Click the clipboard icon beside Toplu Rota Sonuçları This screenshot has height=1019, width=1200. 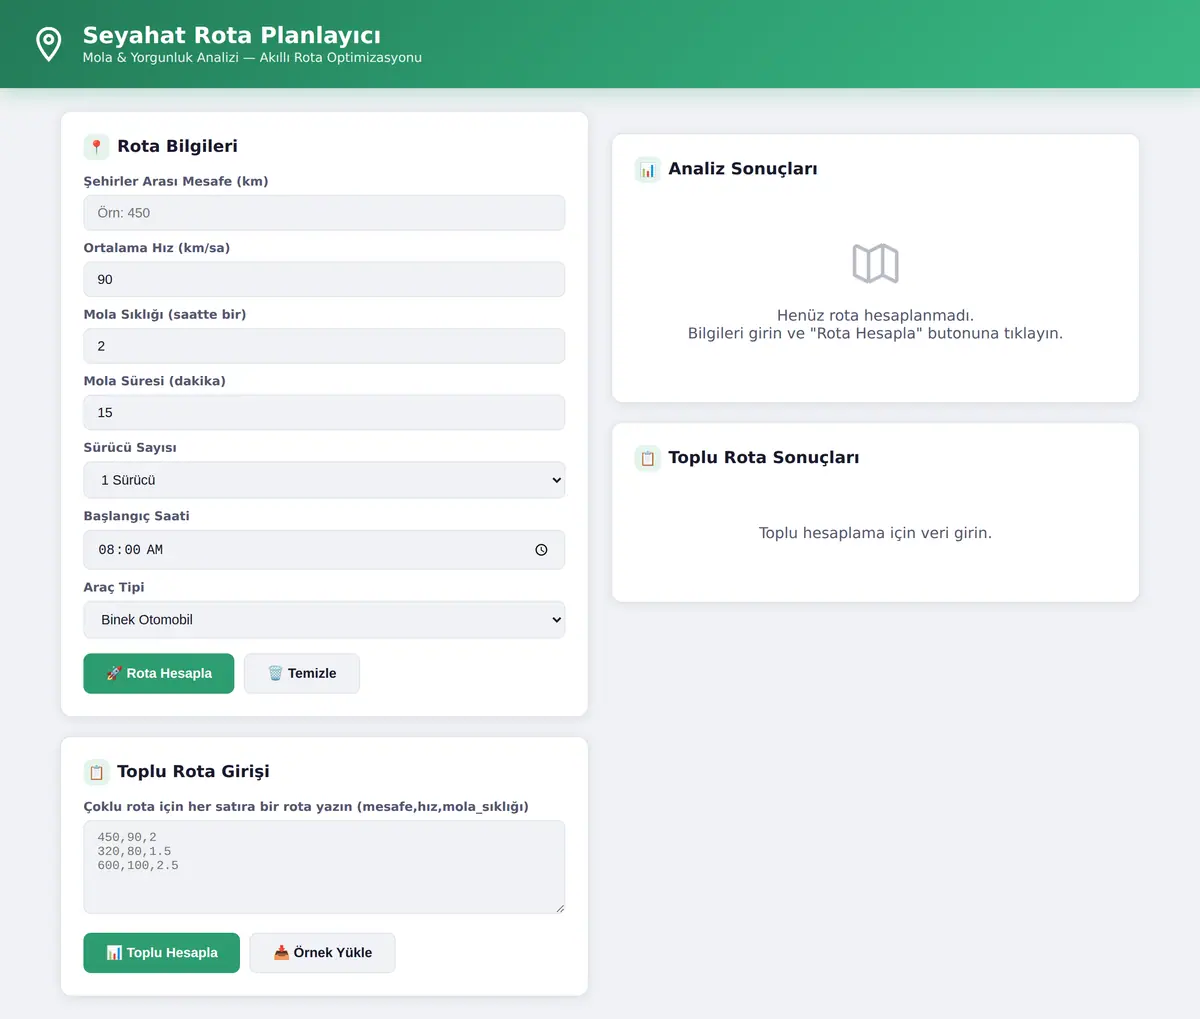tap(647, 458)
